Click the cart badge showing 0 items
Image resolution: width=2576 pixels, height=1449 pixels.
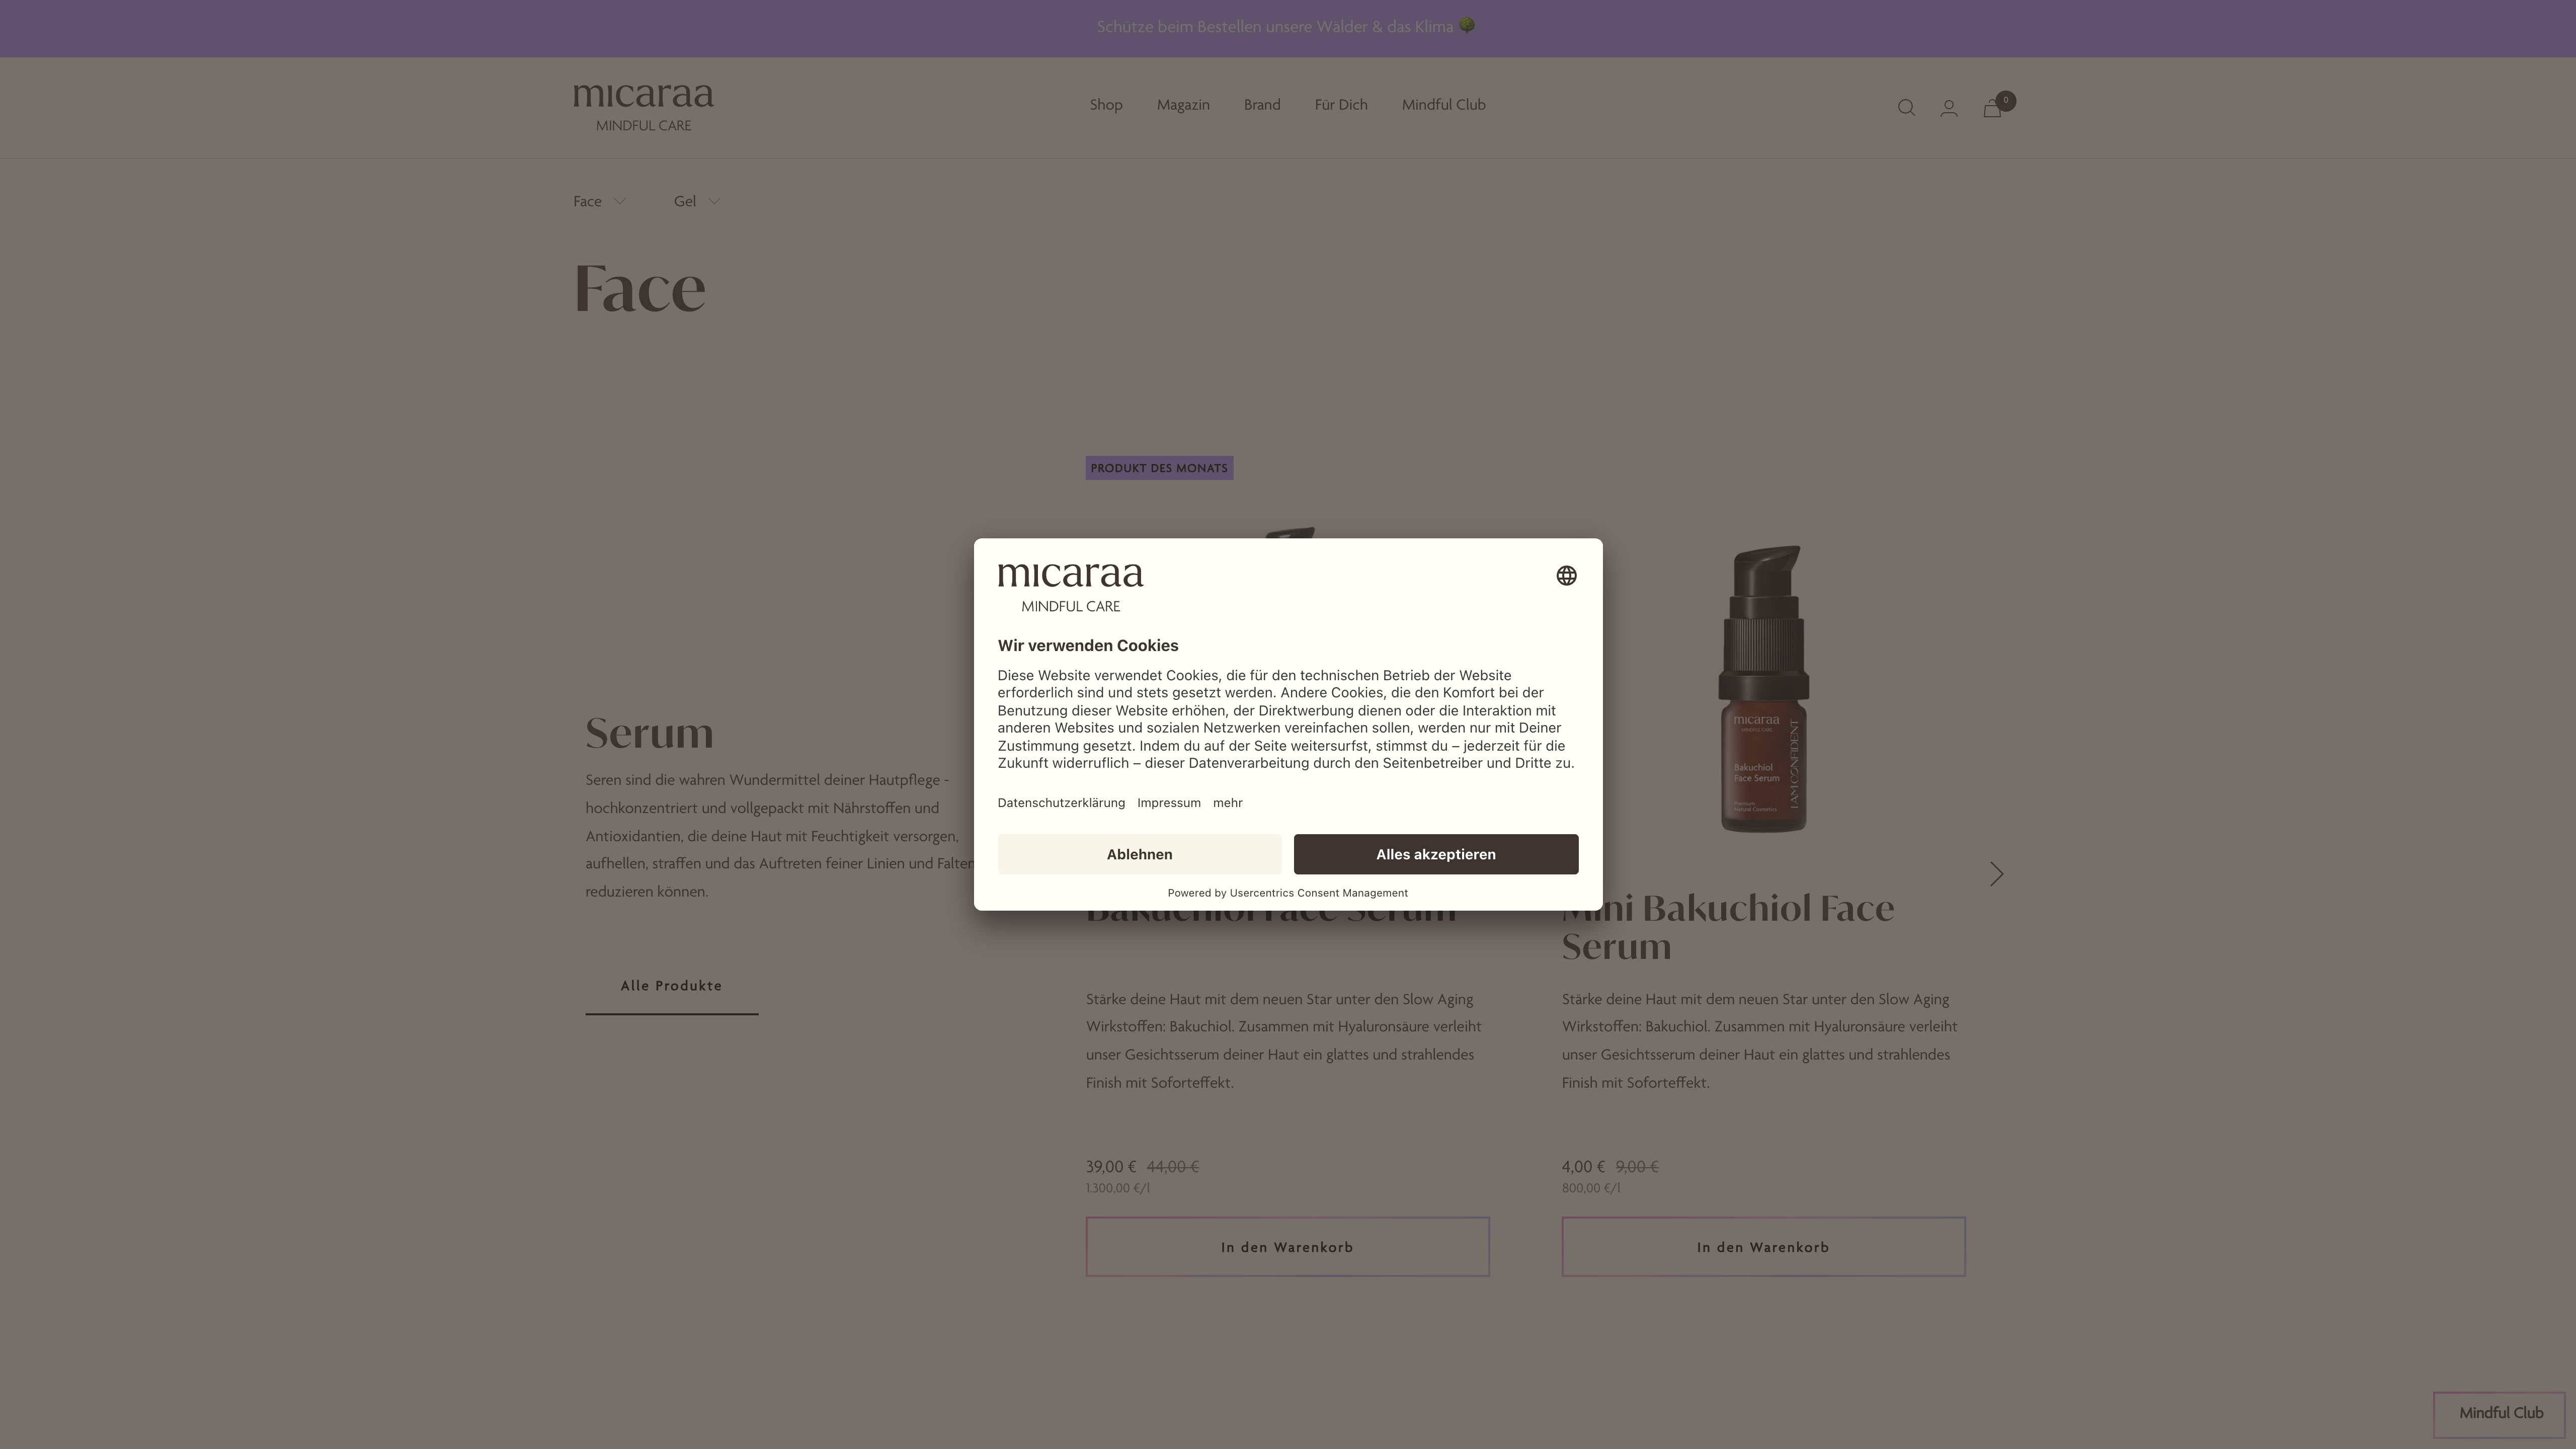2006,100
